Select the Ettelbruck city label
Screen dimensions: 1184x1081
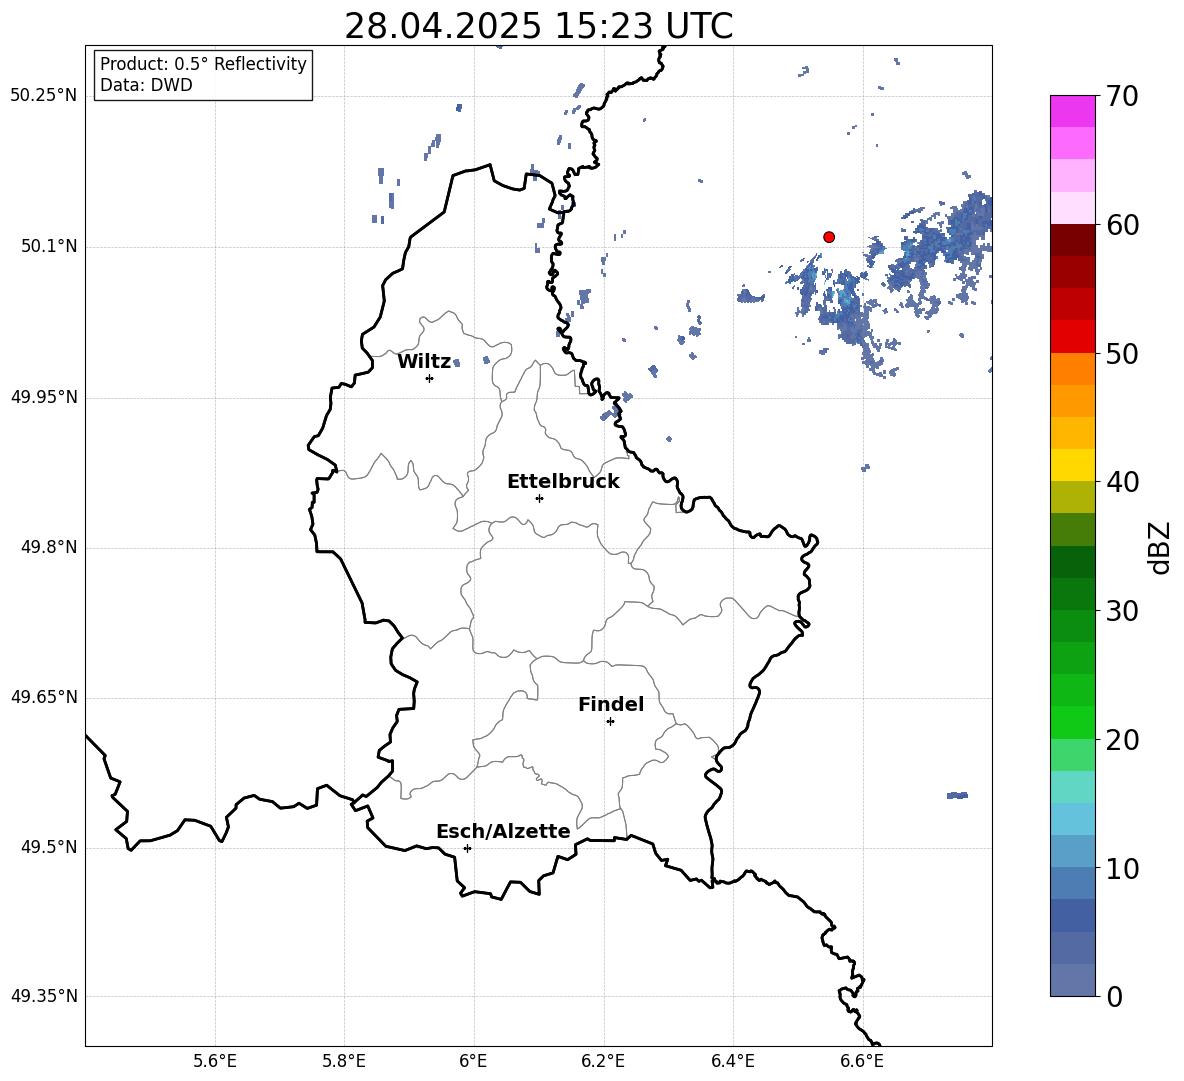(x=563, y=482)
